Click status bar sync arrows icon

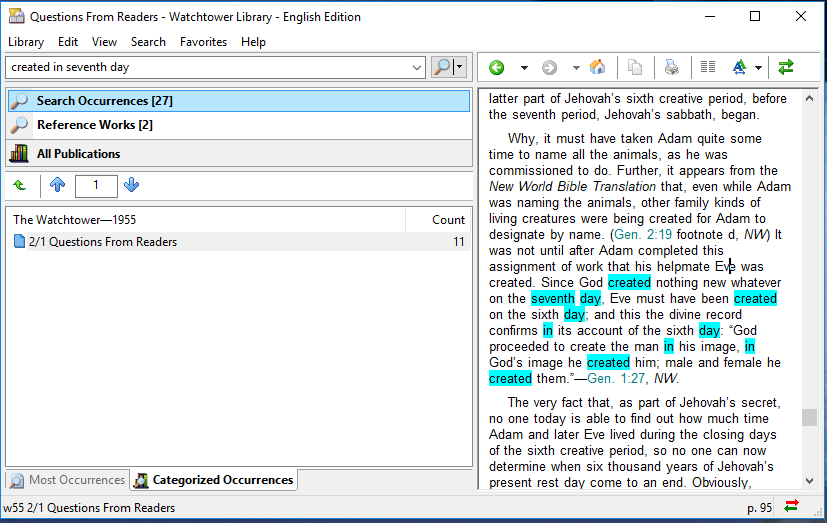[x=791, y=507]
